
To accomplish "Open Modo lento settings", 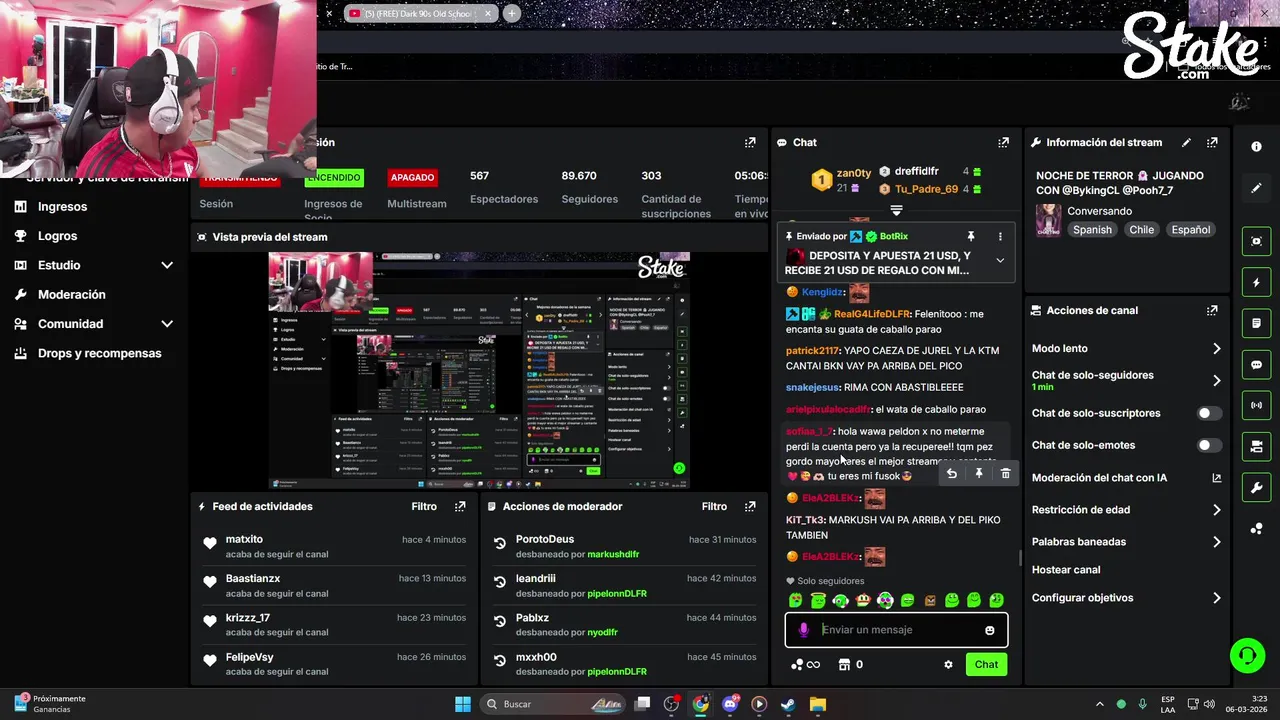I will point(1127,349).
